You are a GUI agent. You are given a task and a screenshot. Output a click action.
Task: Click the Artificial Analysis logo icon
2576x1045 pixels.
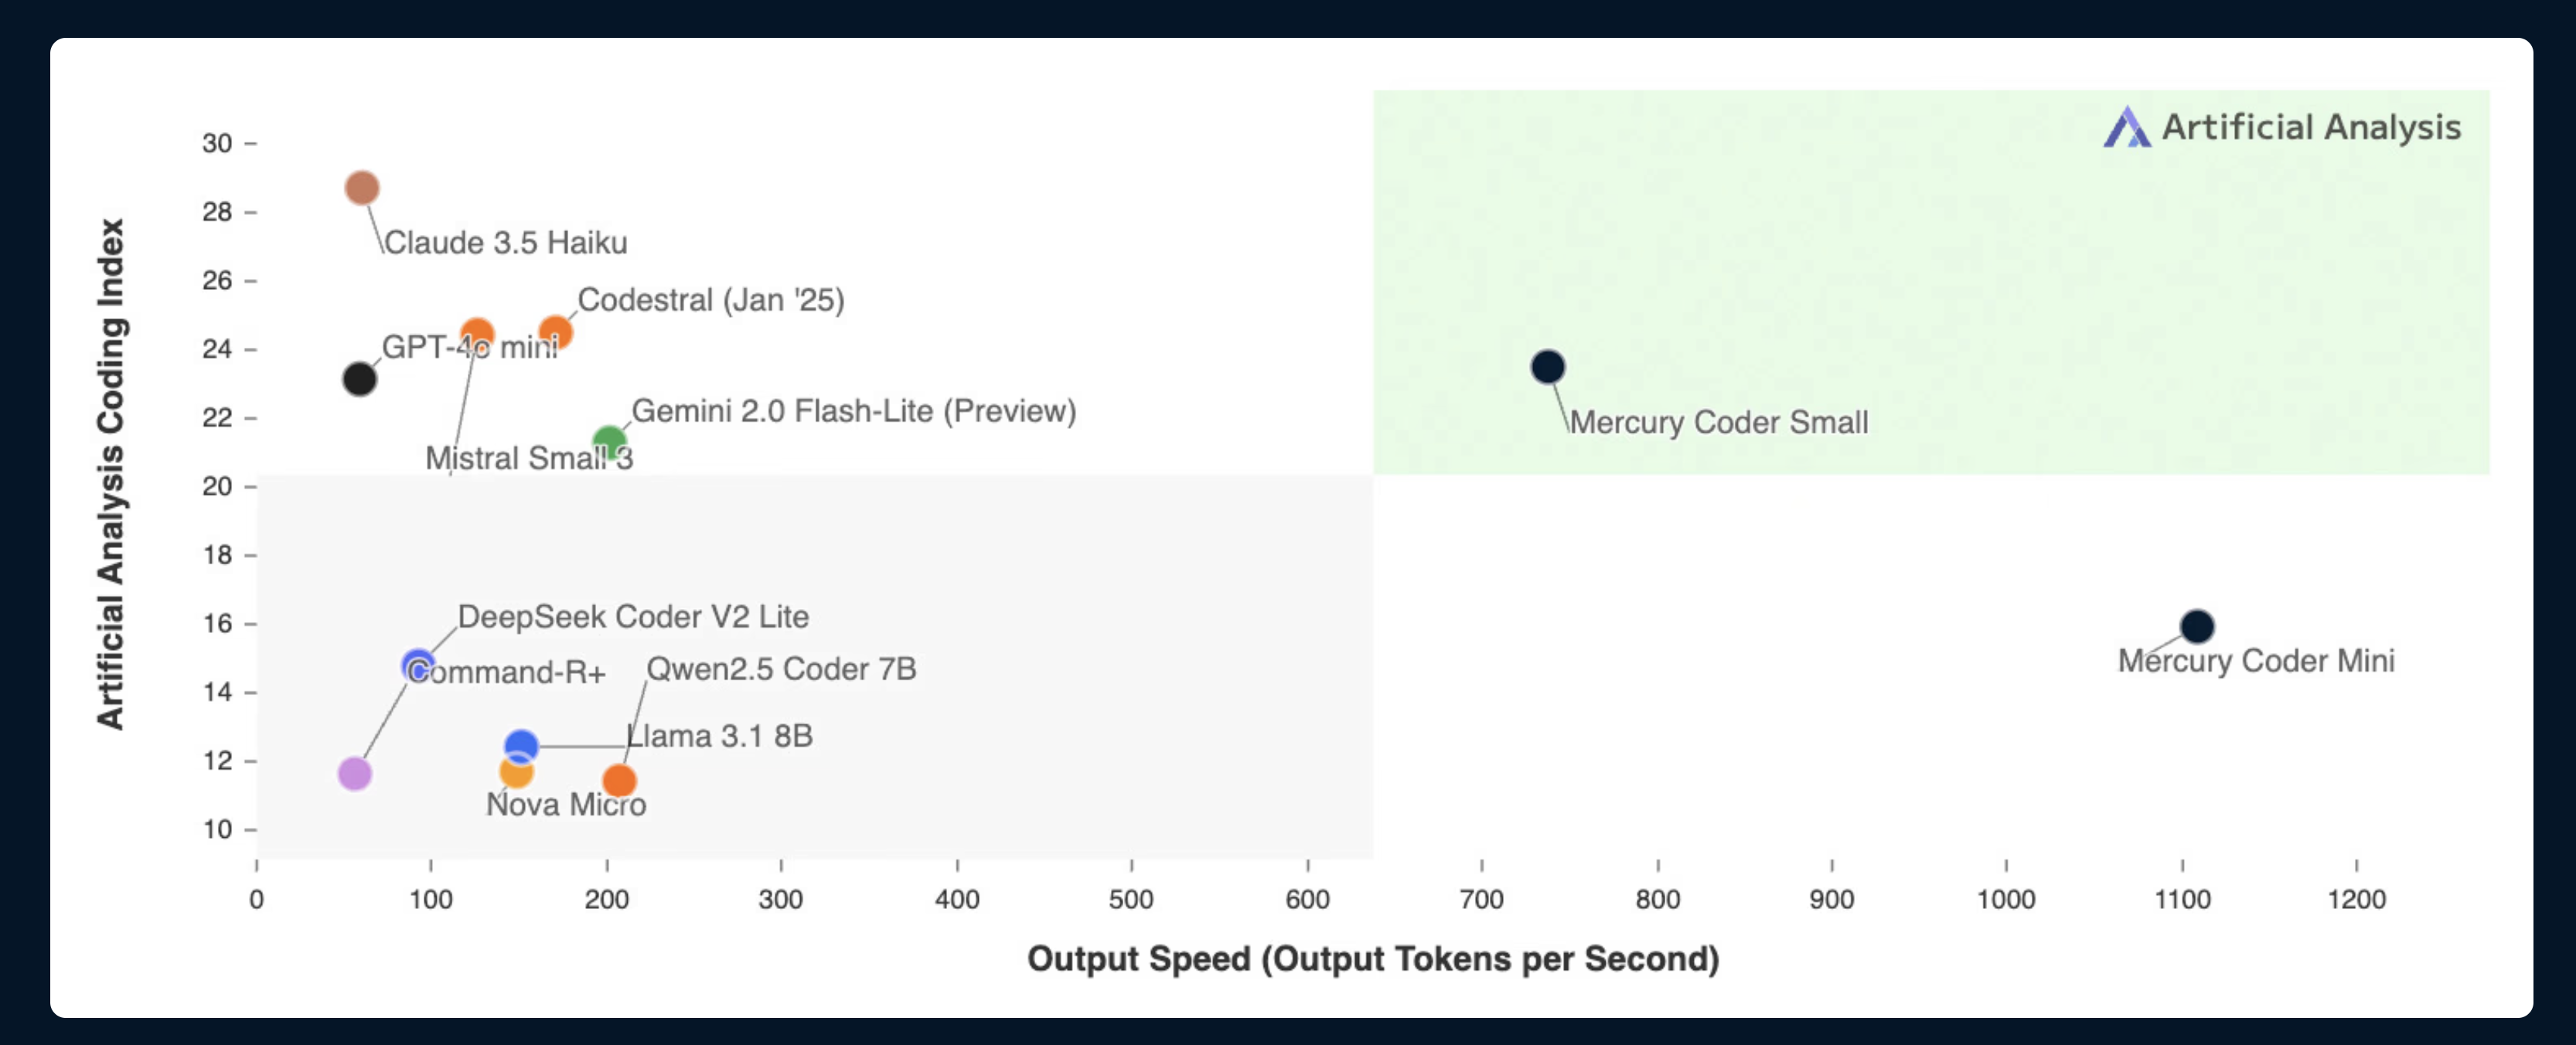tap(2126, 128)
